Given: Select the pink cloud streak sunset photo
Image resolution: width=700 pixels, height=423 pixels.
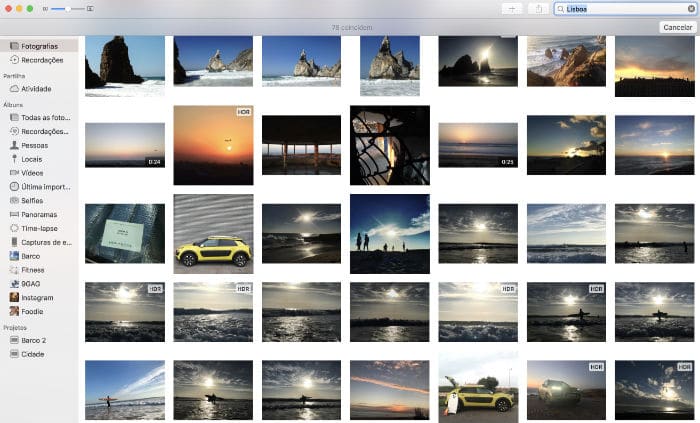Looking at the screenshot, I should click(390, 390).
